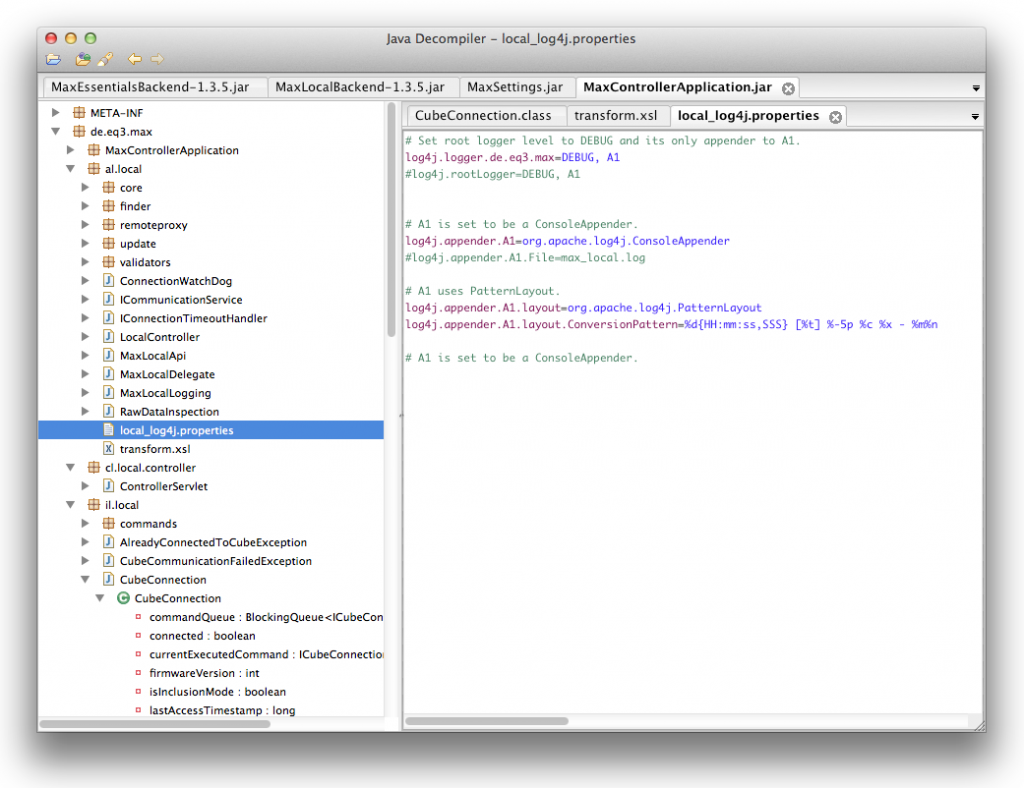Image resolution: width=1024 pixels, height=788 pixels.
Task: Click the ConnectionWatchDog class icon
Action: point(107,281)
